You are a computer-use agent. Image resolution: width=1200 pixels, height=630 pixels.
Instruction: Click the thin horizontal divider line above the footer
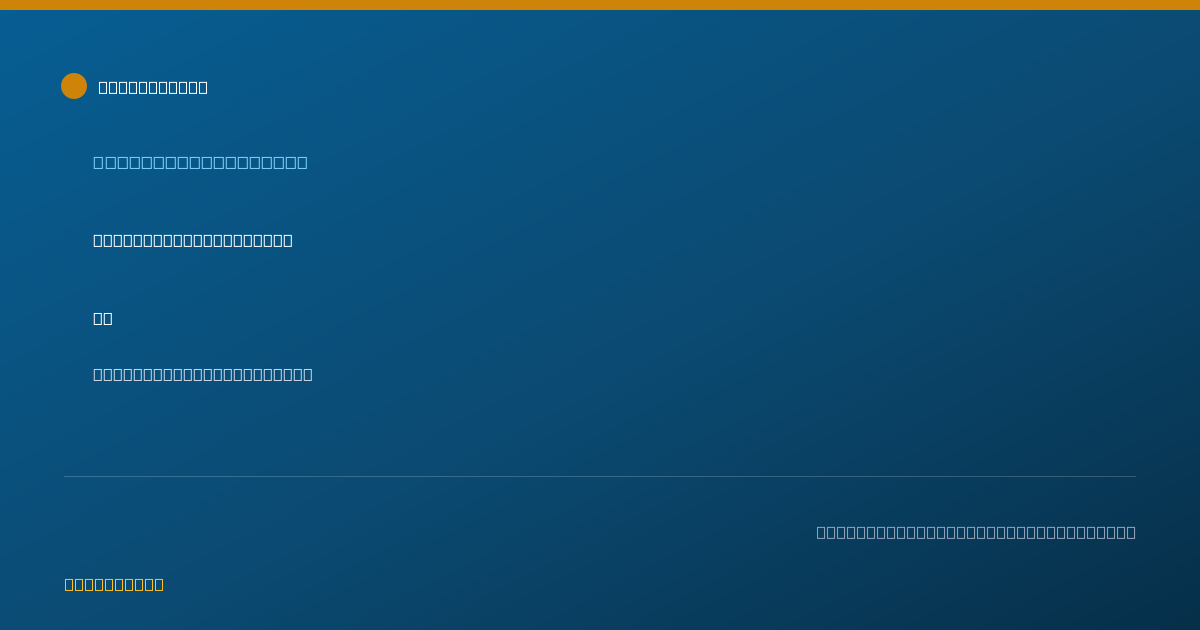(x=600, y=476)
